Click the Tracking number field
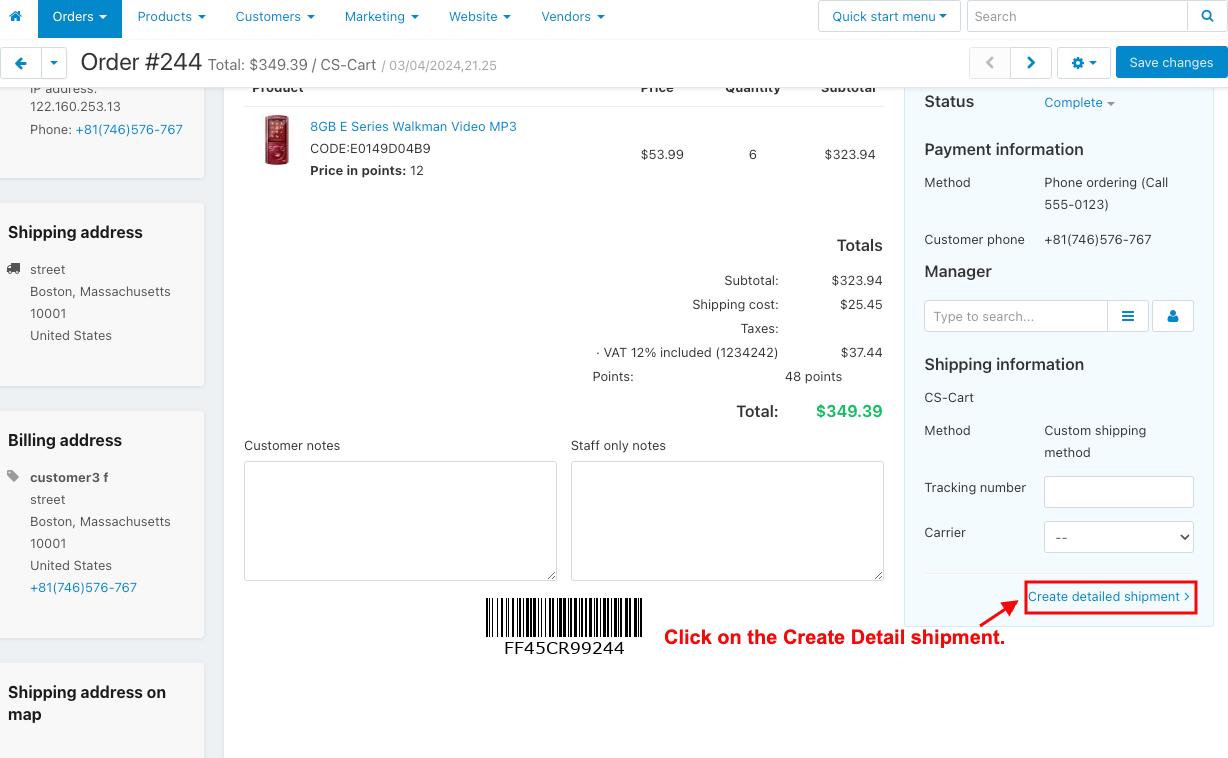1228x758 pixels. pyautogui.click(x=1119, y=492)
